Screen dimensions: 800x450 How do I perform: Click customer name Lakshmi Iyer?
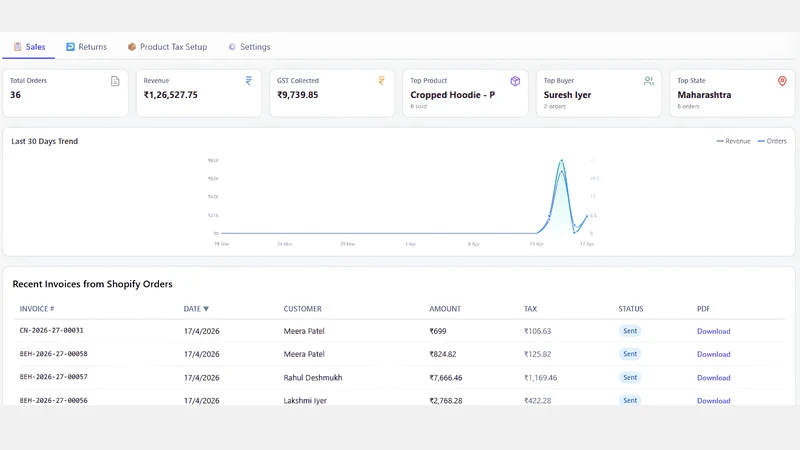pos(305,401)
